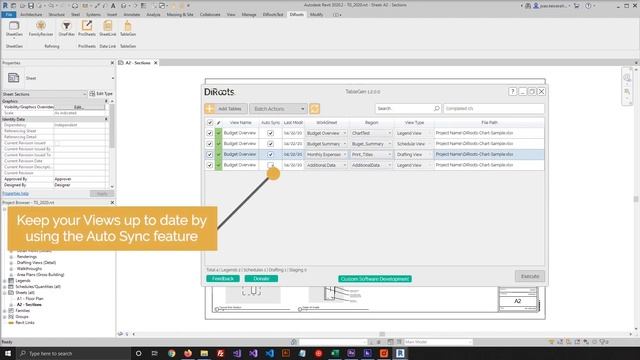Open Windows Start menu
Screen dimensions: 640x360
(x=8, y=353)
